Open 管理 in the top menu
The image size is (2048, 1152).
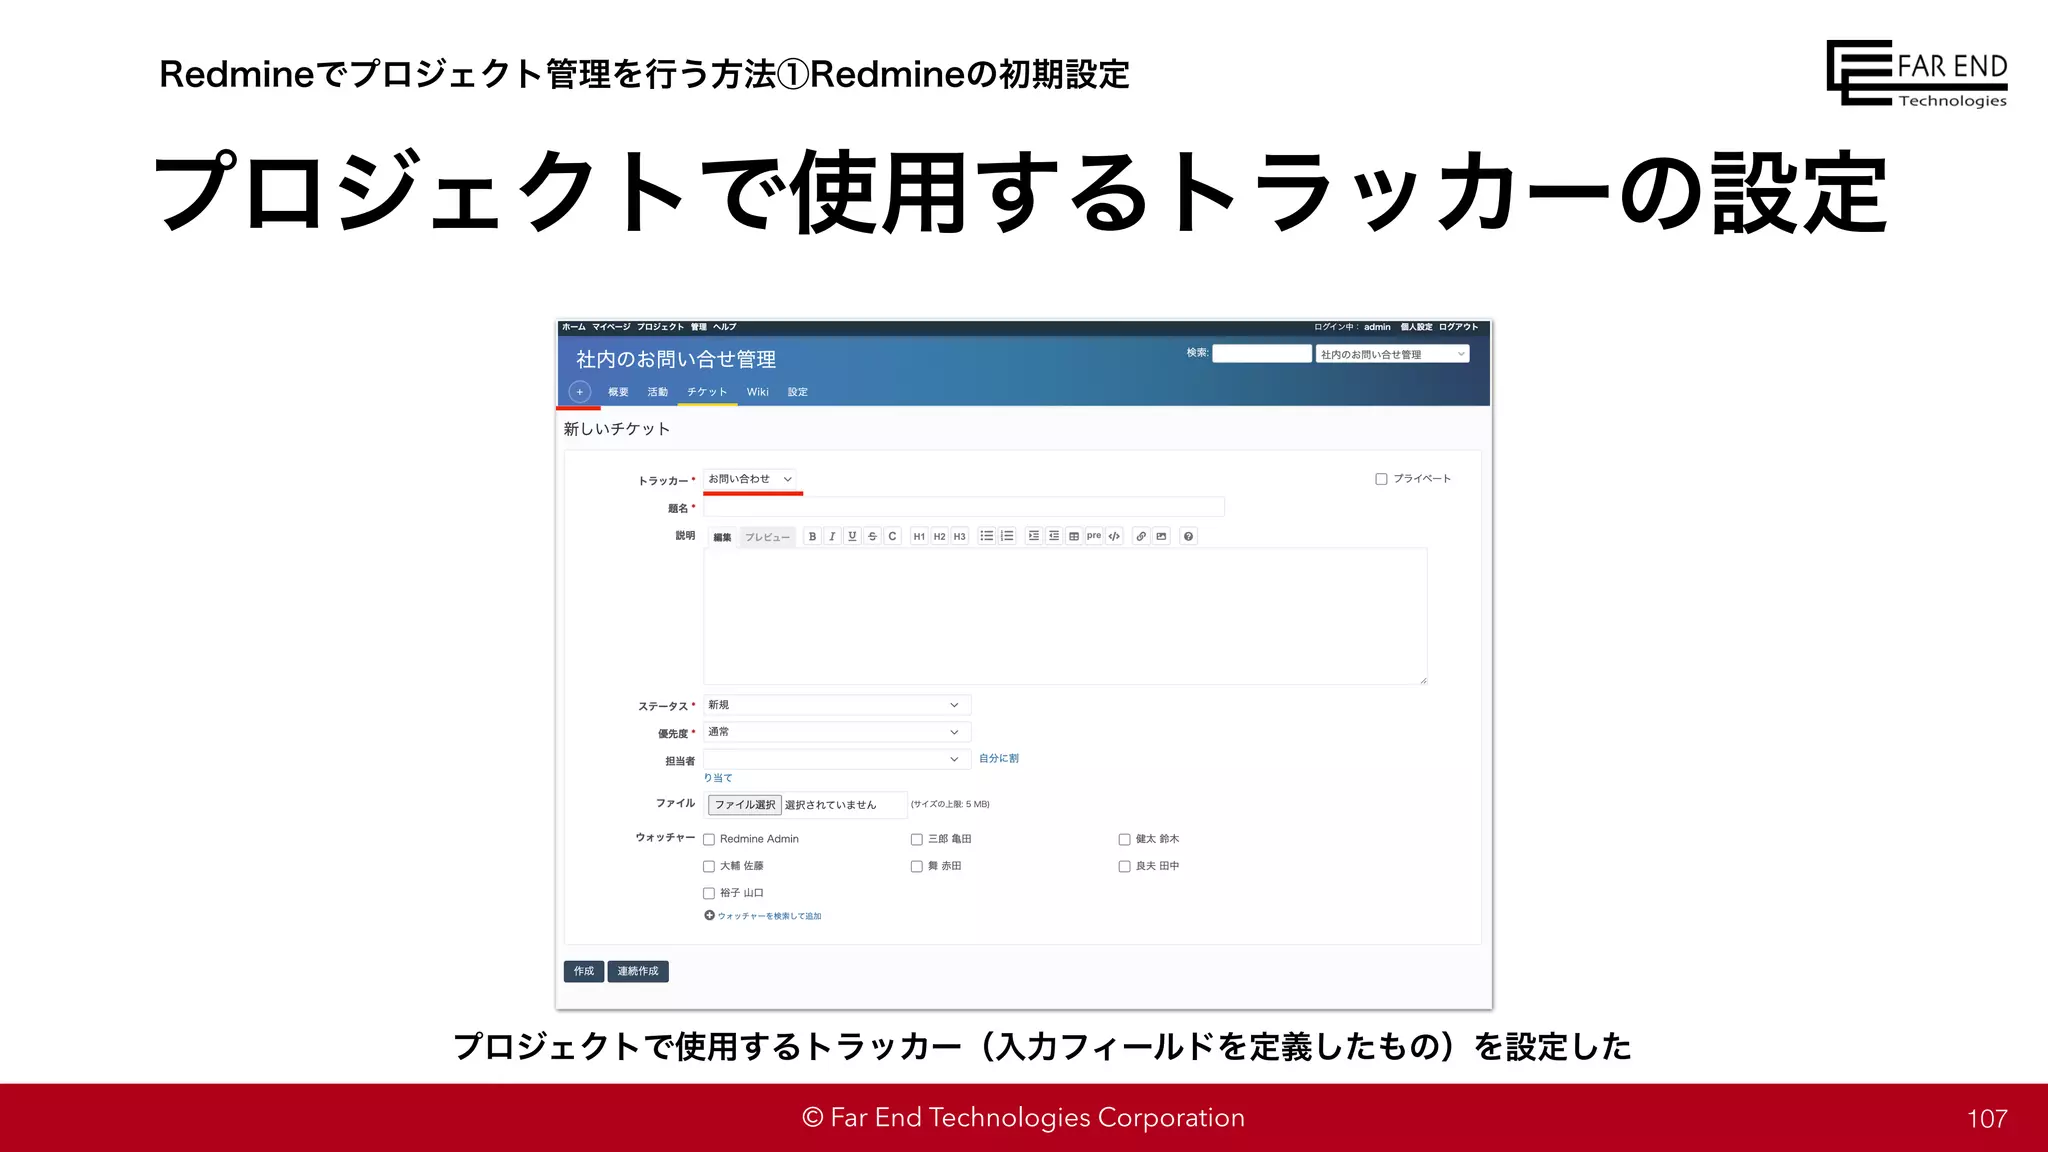point(698,327)
